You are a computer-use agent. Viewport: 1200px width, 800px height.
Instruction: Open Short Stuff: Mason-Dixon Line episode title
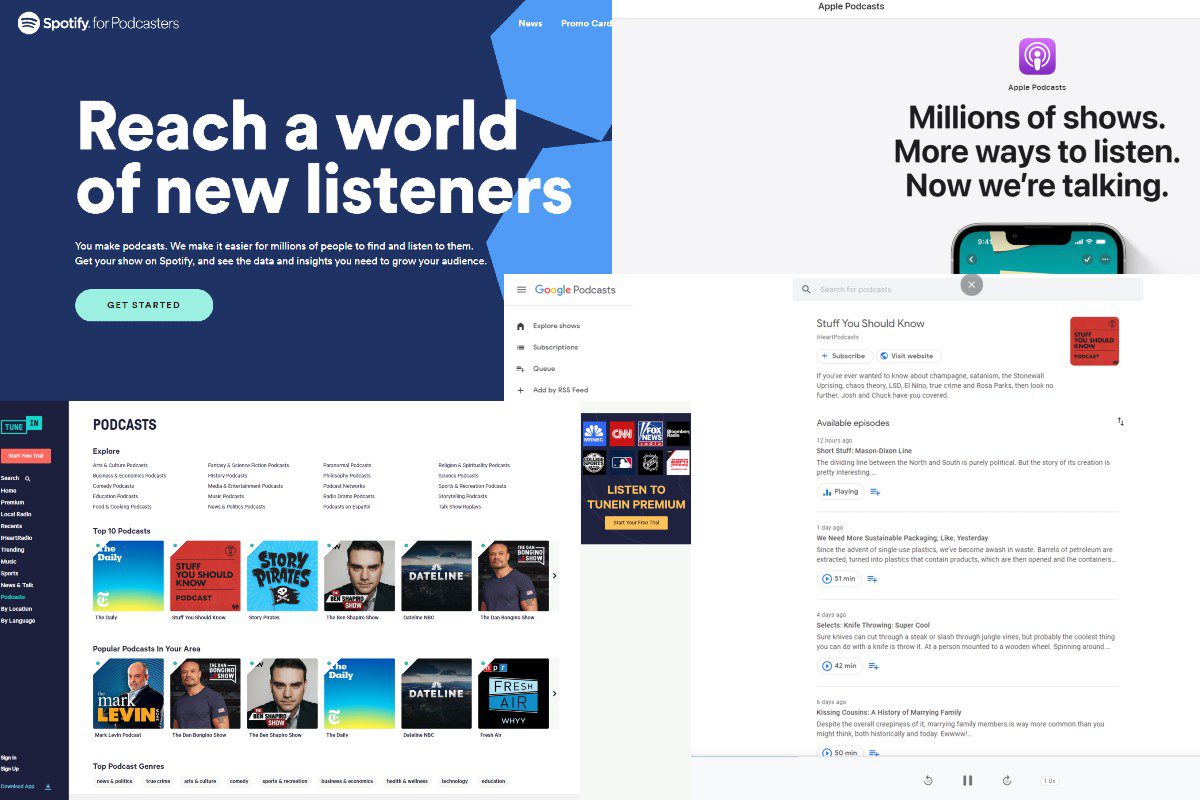864,451
